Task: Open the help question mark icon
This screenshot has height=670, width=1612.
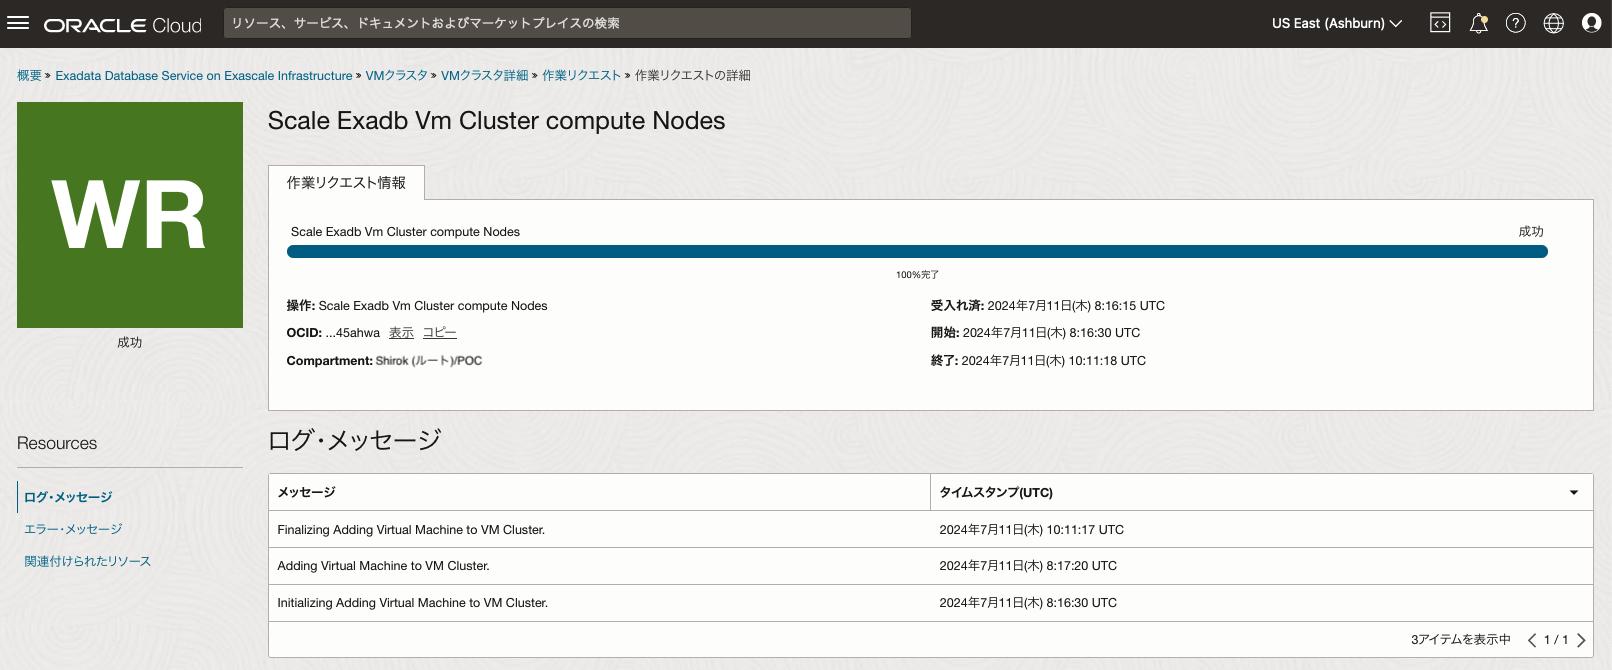Action: pyautogui.click(x=1516, y=23)
